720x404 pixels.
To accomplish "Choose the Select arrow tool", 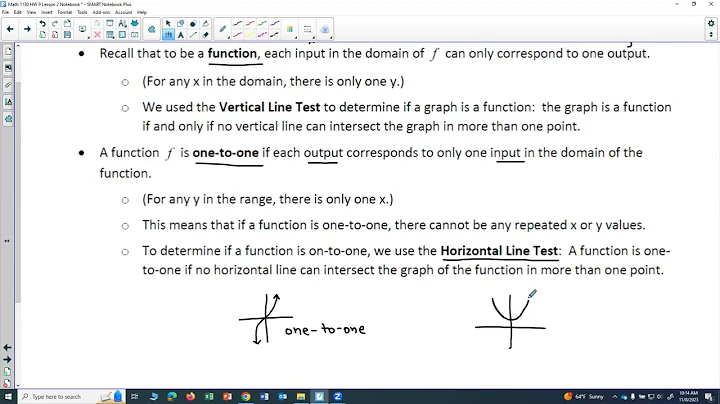I will click(x=168, y=23).
